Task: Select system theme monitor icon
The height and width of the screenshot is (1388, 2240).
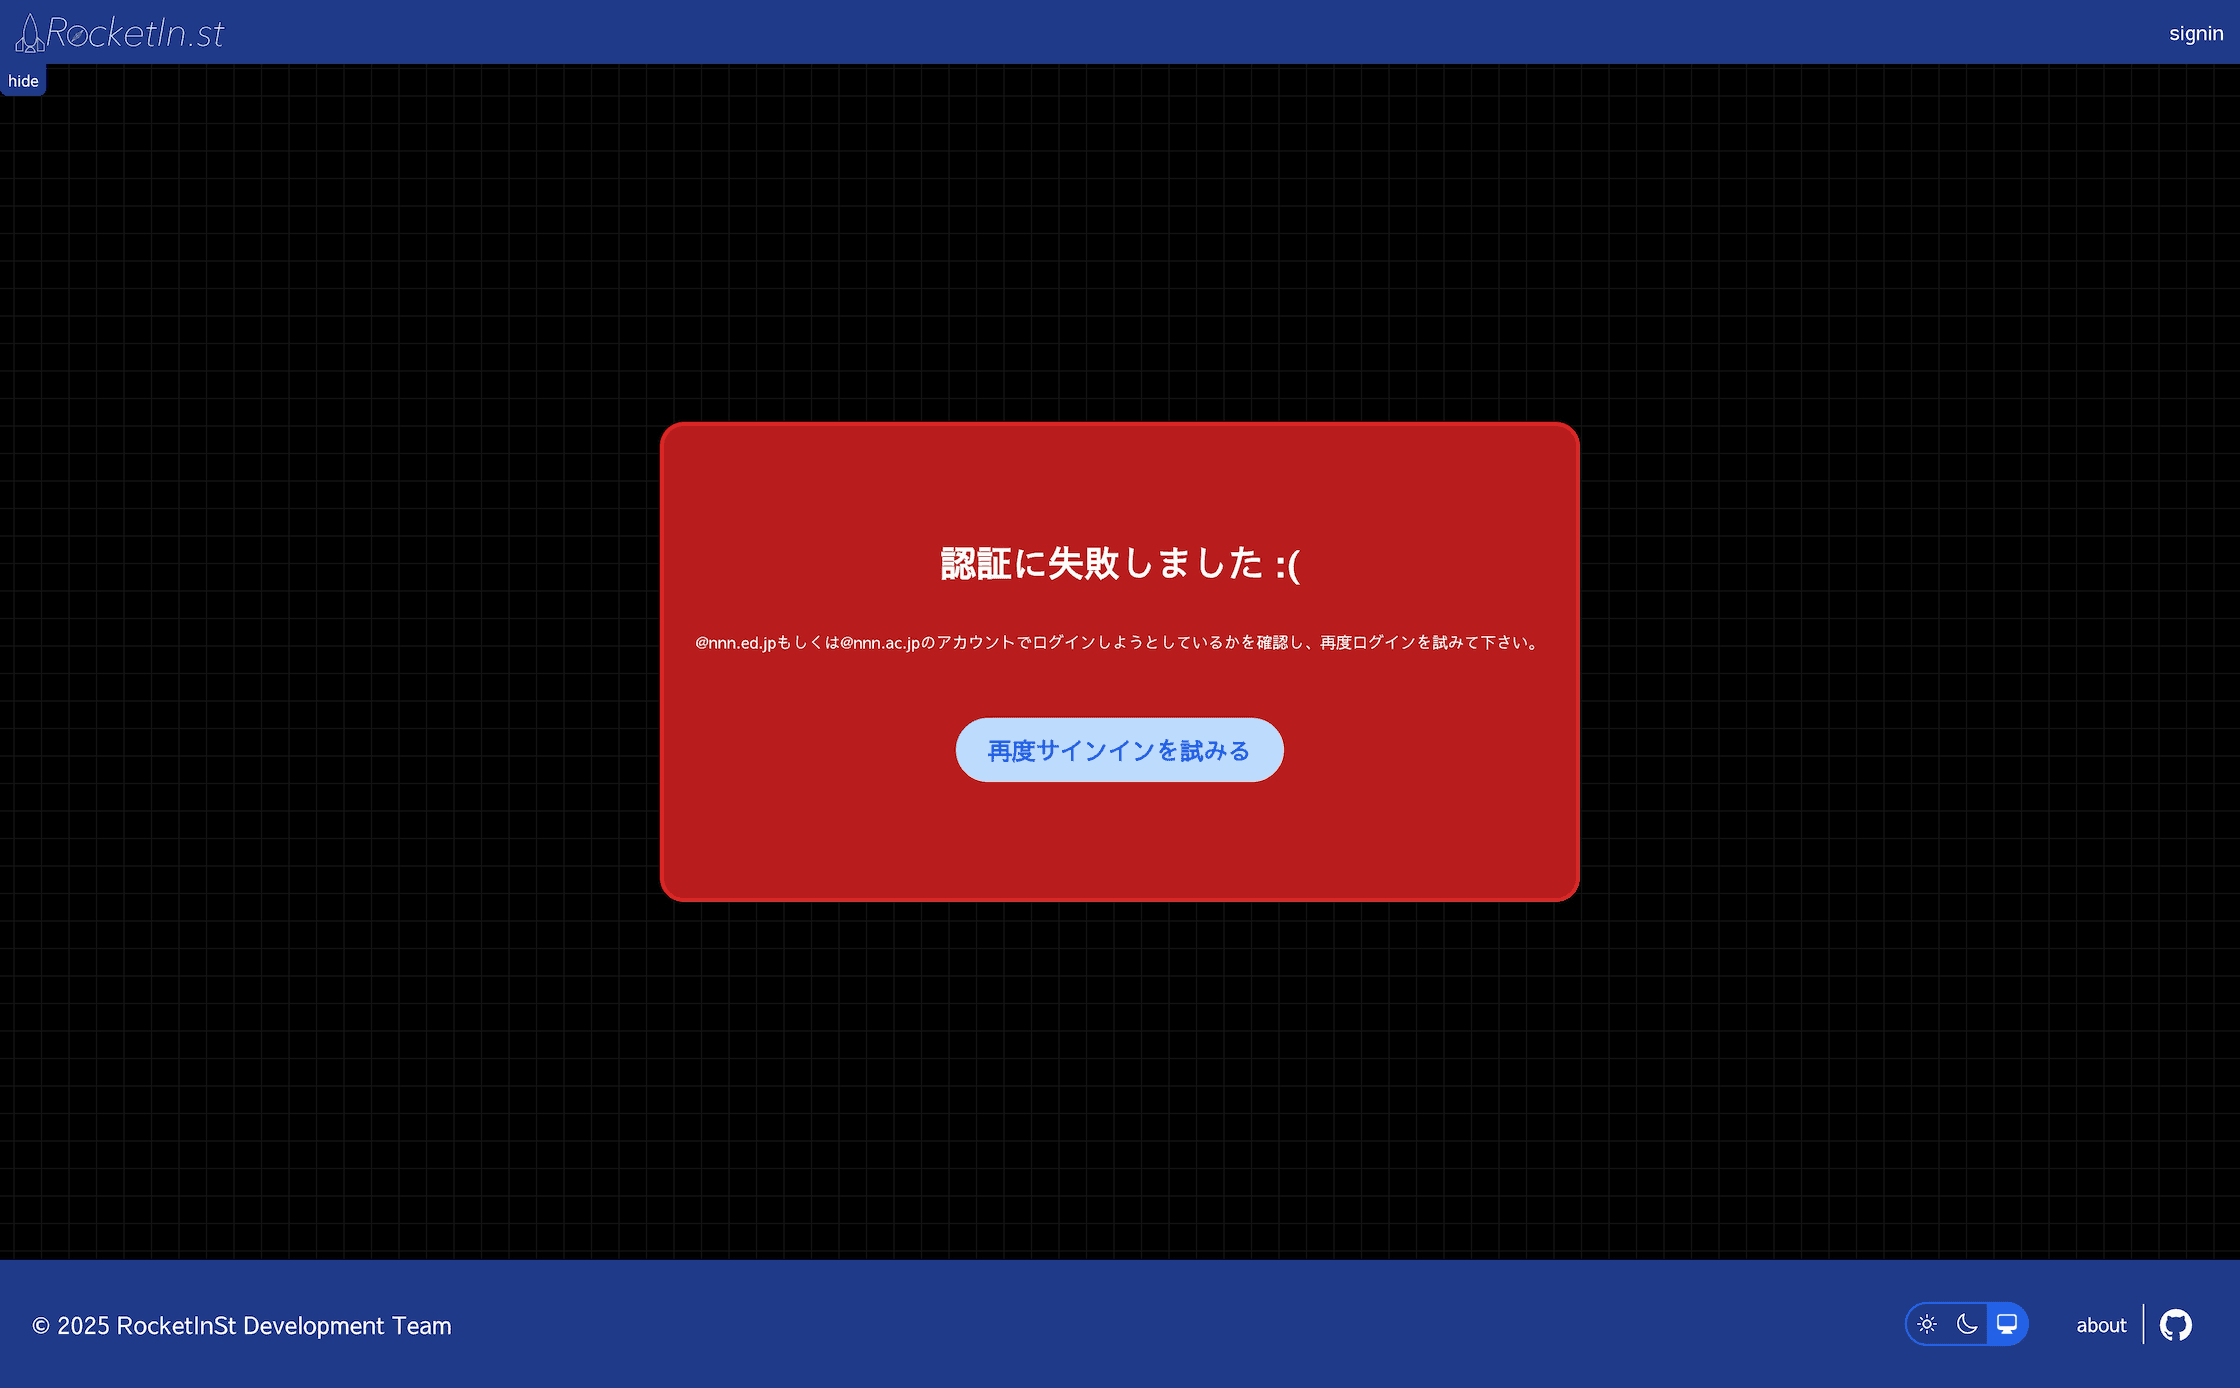Action: tap(2007, 1325)
